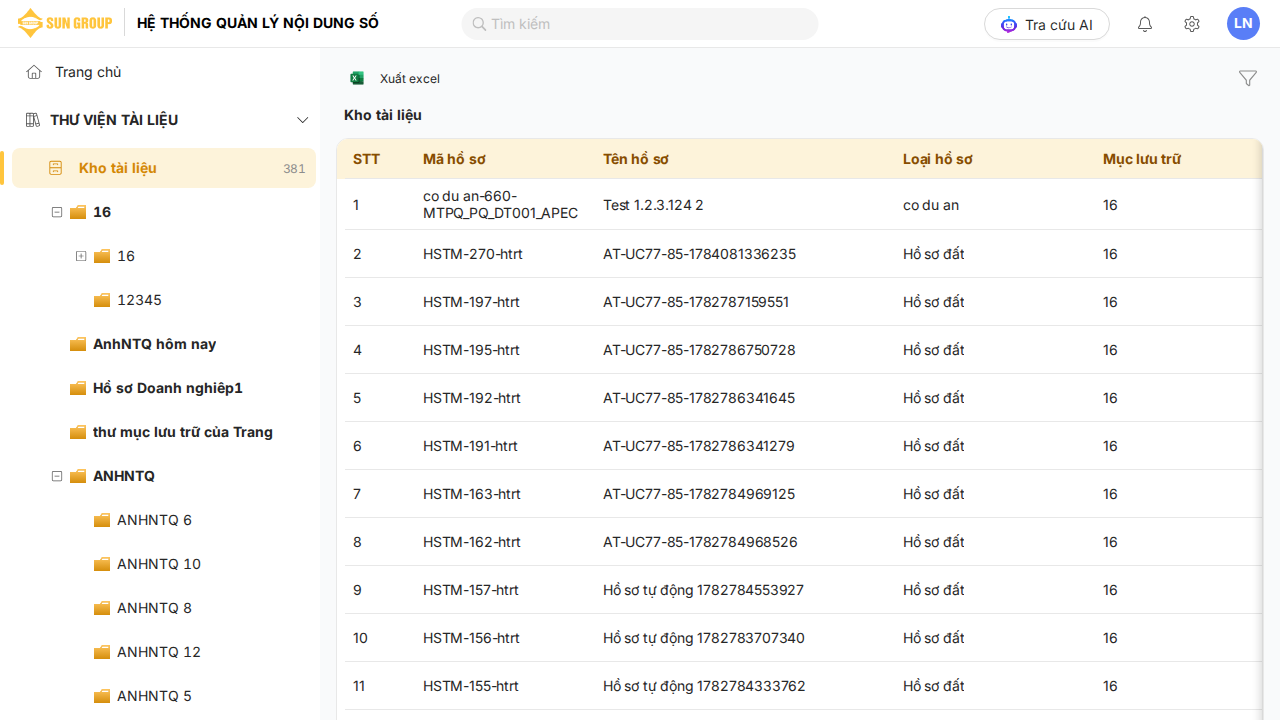Select the ANHNTQ 6 folder

pos(154,520)
